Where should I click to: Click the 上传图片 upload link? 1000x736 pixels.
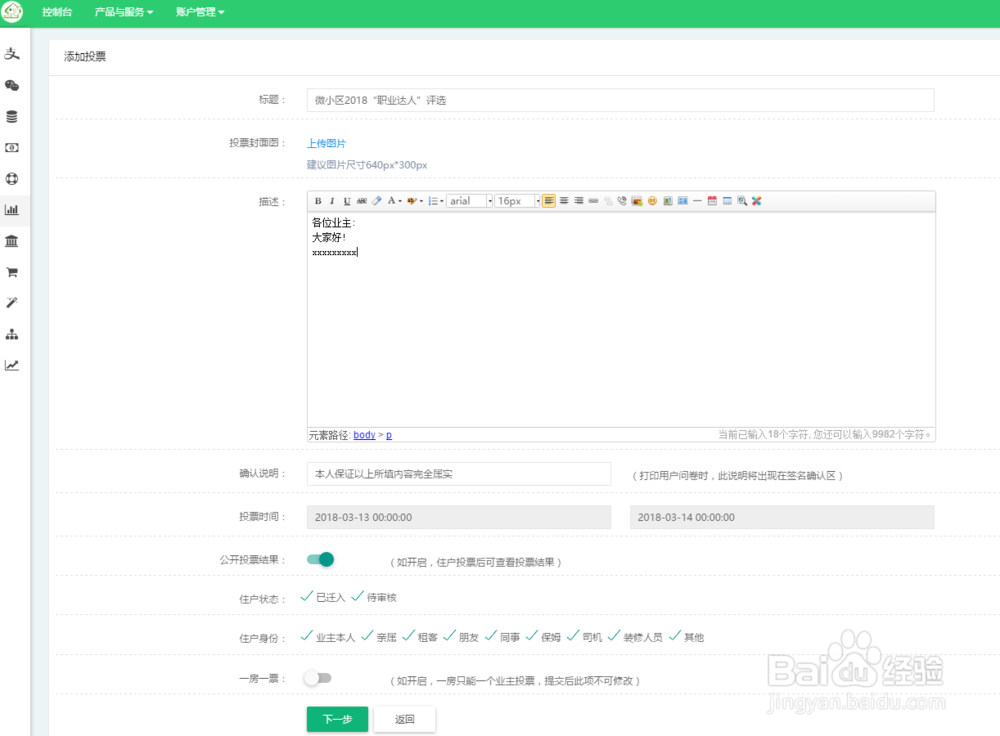coord(326,143)
